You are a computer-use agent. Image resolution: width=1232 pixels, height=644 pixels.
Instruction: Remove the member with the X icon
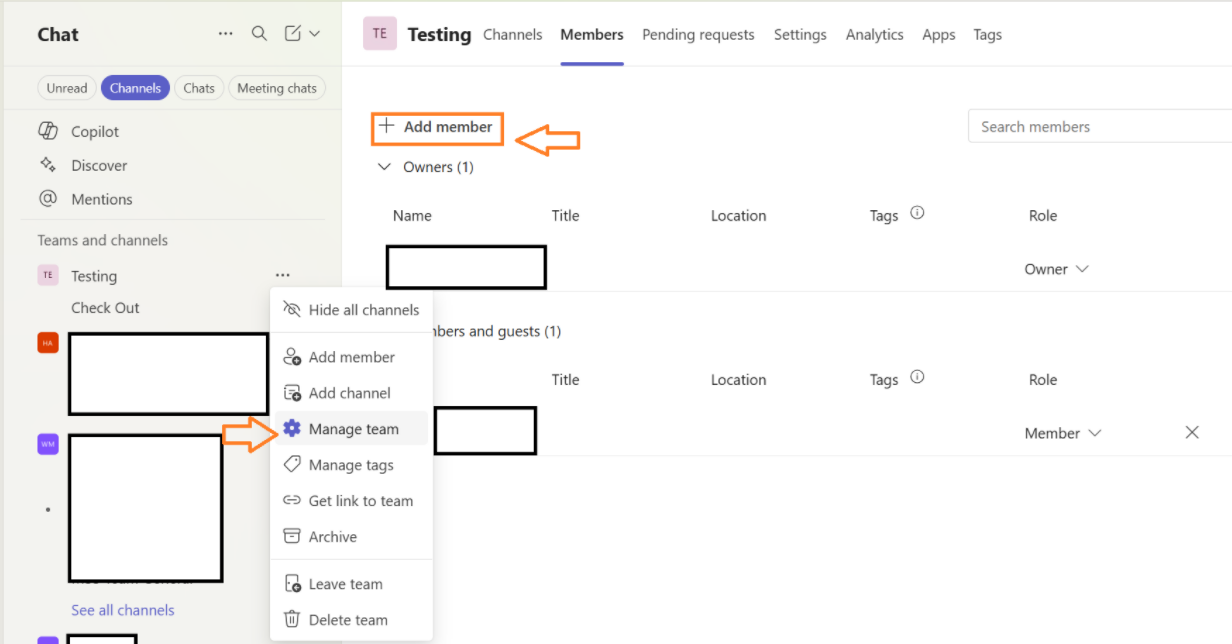pyautogui.click(x=1192, y=432)
